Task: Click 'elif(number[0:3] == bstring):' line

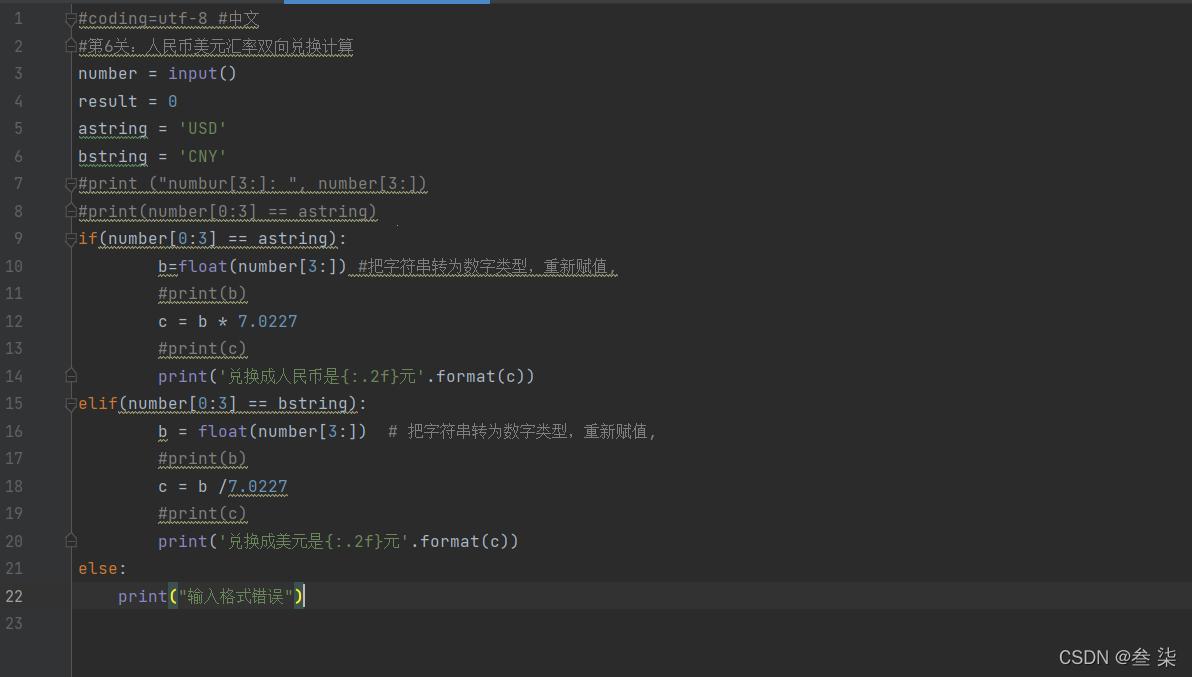Action: (222, 403)
